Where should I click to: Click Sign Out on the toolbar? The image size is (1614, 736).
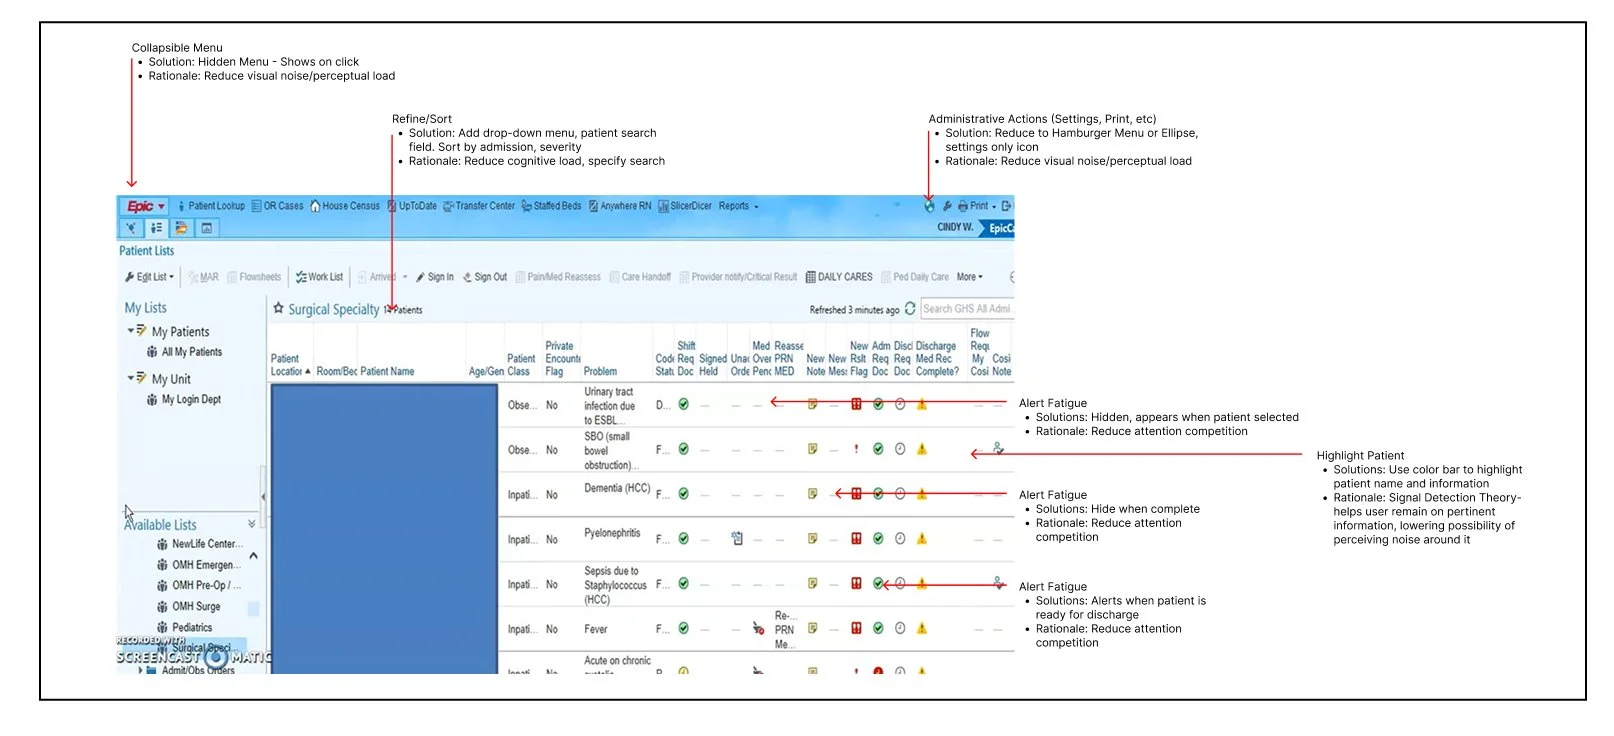click(485, 277)
